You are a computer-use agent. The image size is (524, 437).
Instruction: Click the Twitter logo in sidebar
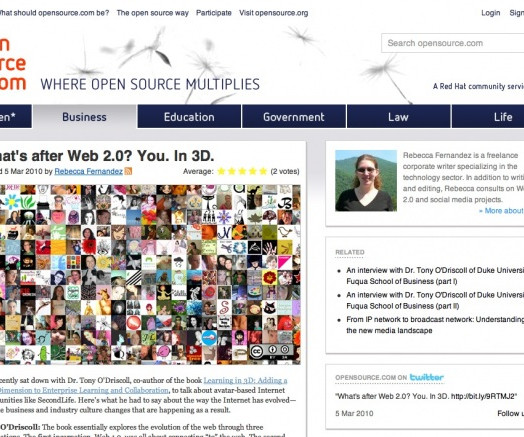(426, 377)
